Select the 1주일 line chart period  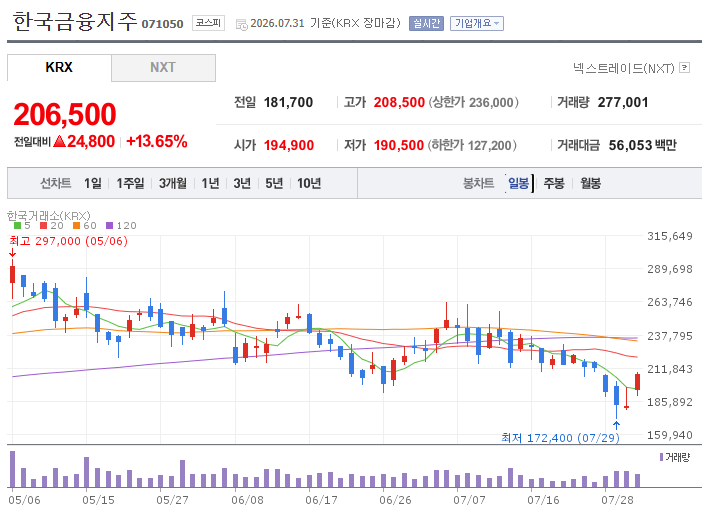(130, 183)
